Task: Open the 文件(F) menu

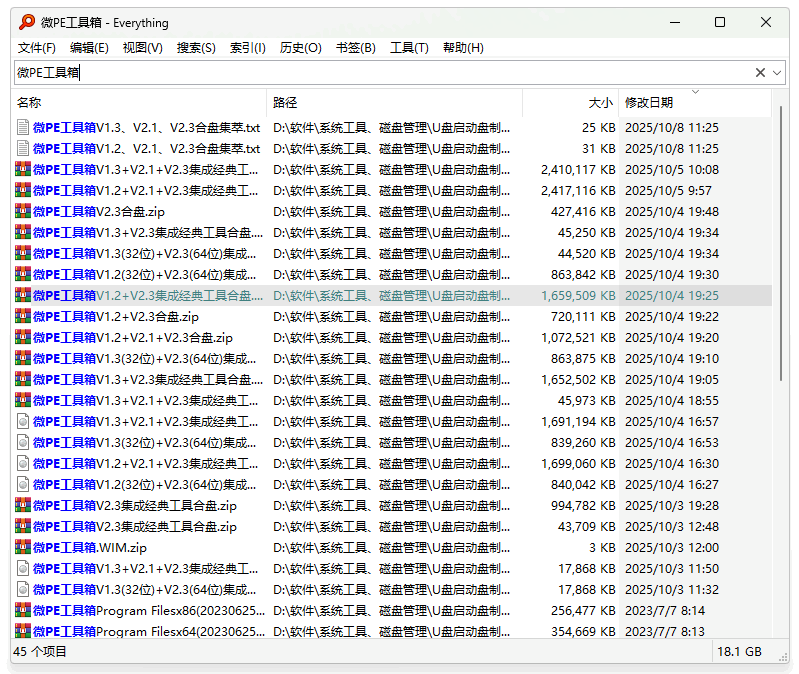Action: (x=37, y=48)
